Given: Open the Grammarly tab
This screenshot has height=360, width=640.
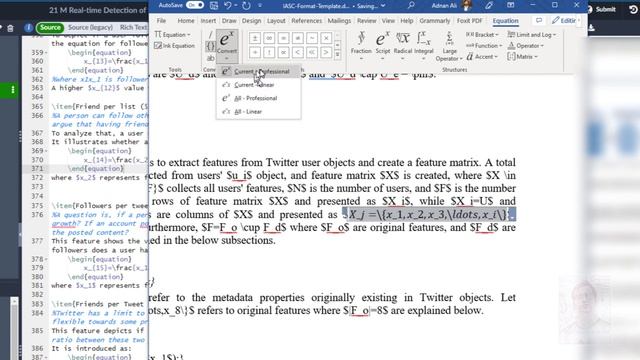Looking at the screenshot, I should tap(435, 20).
